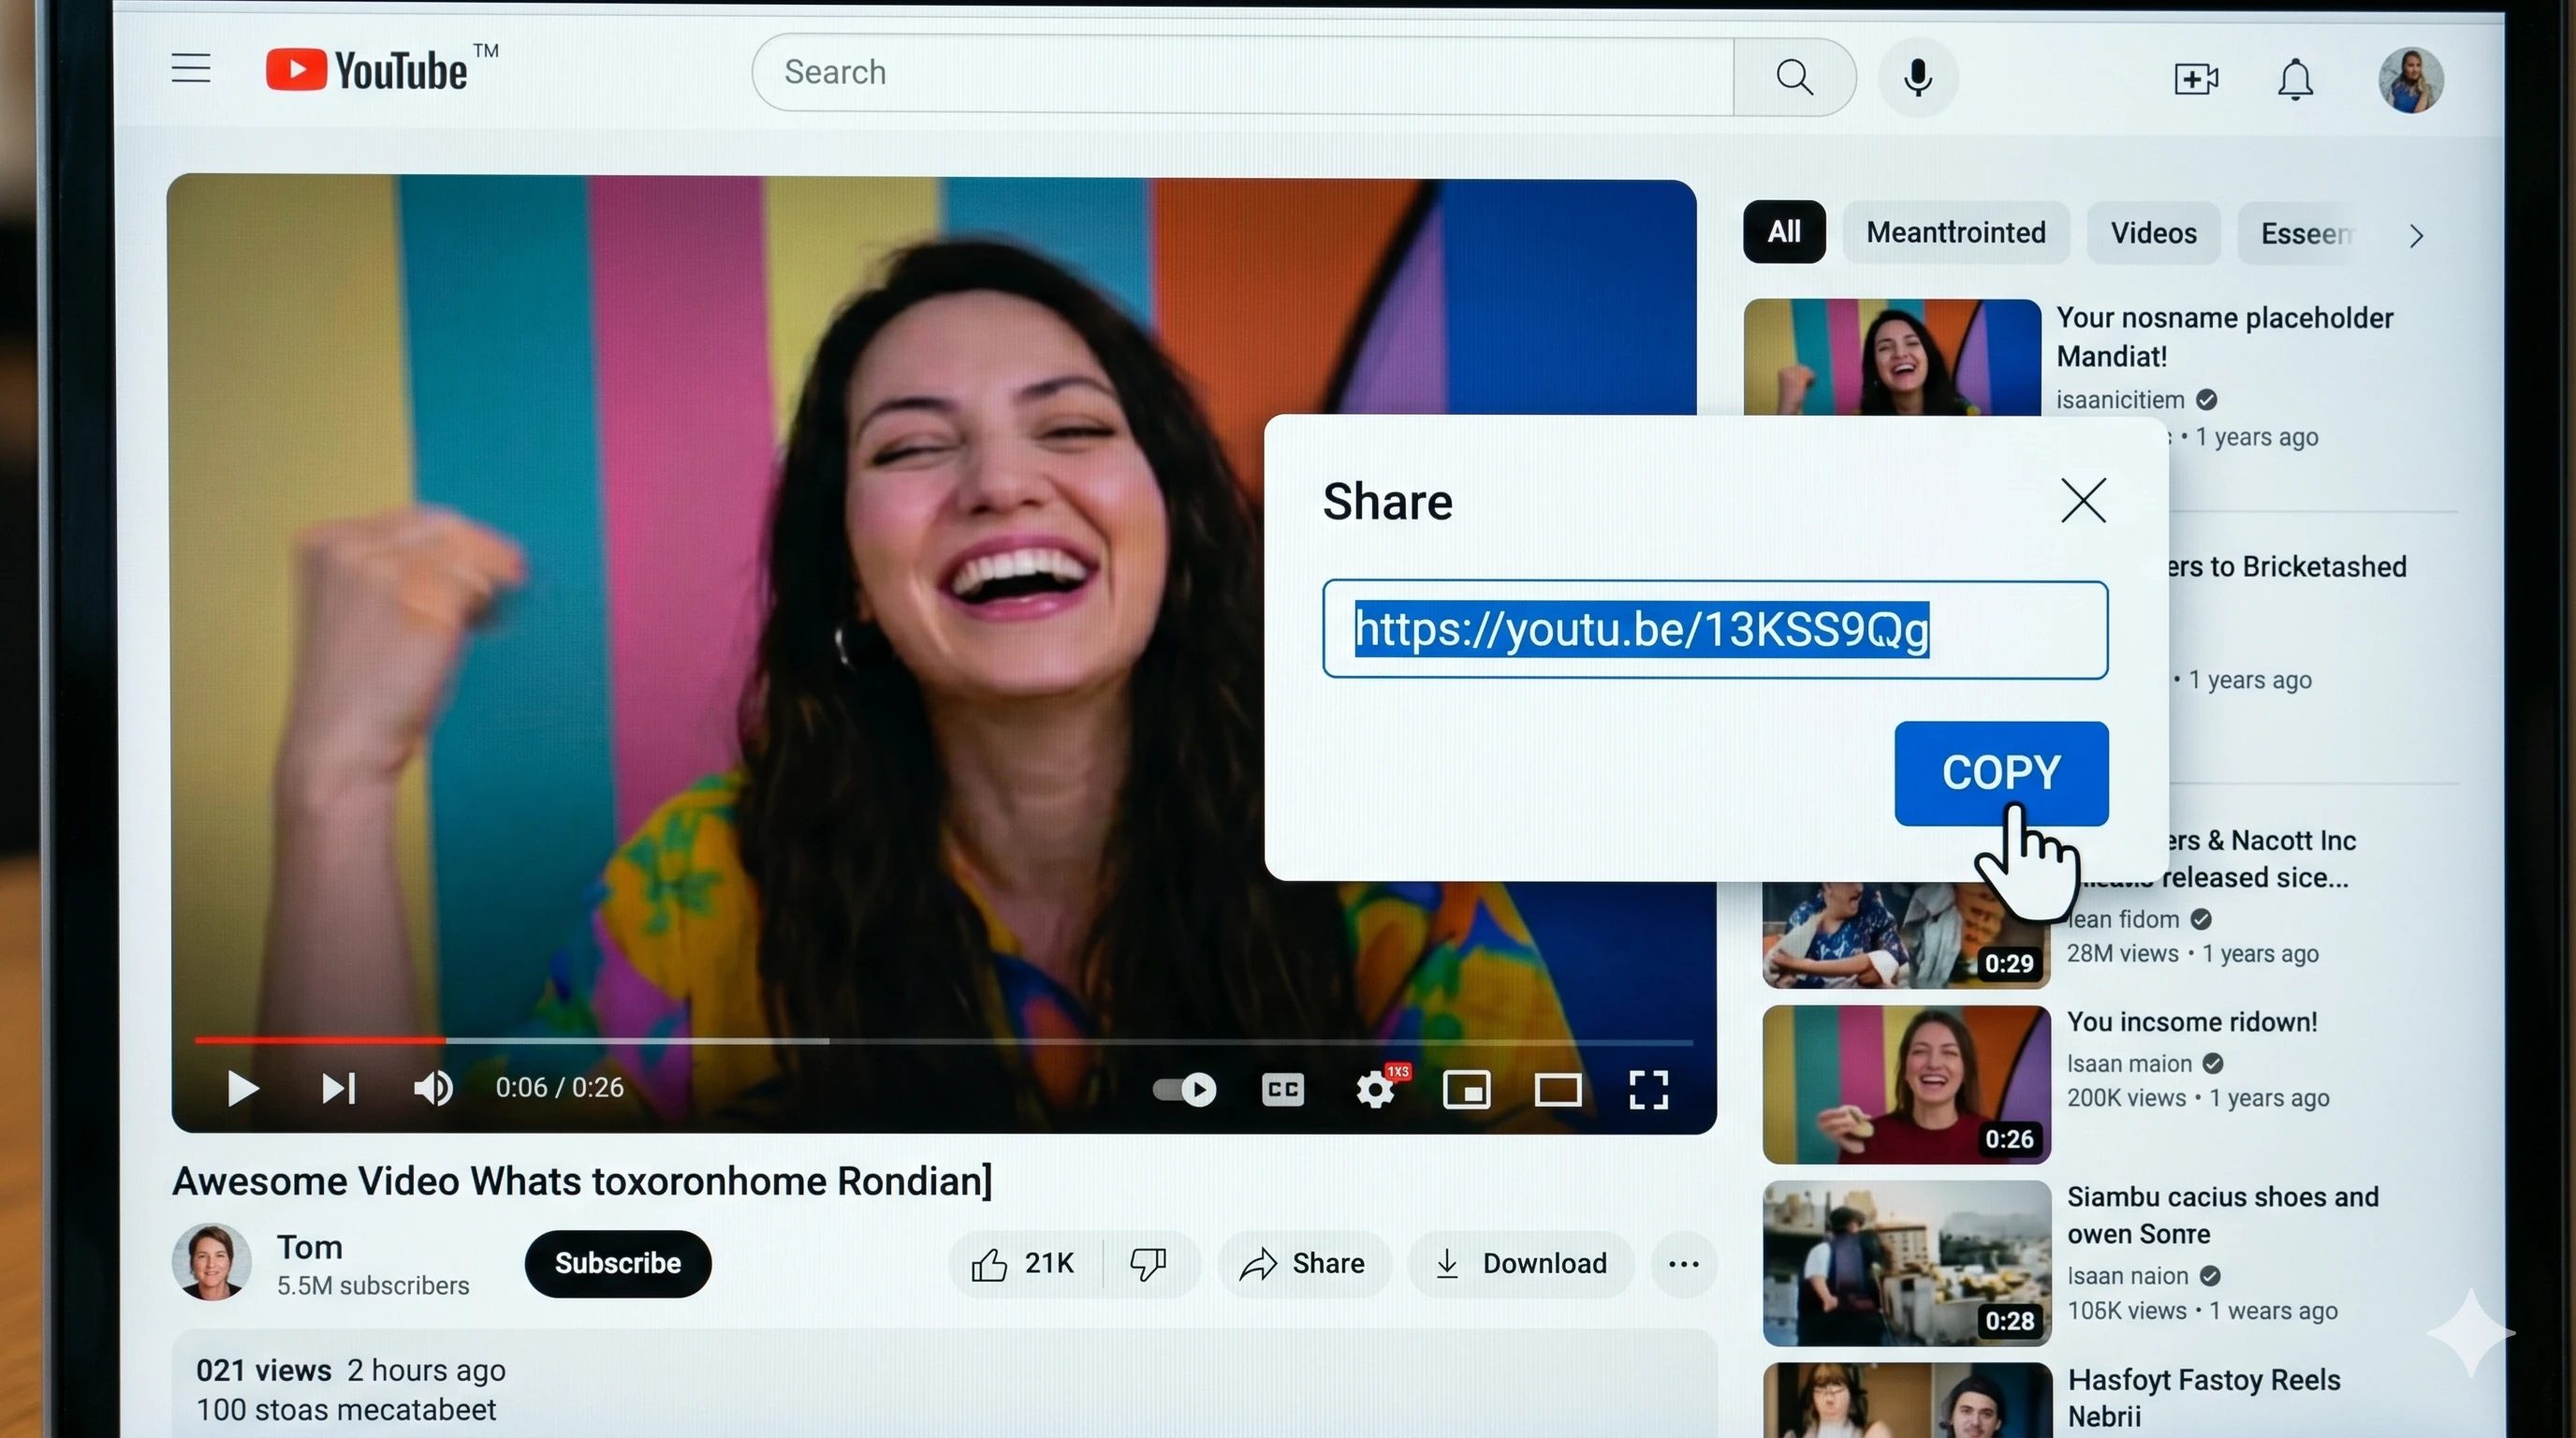Open the notifications bell
The image size is (2576, 1438).
pyautogui.click(x=2295, y=79)
